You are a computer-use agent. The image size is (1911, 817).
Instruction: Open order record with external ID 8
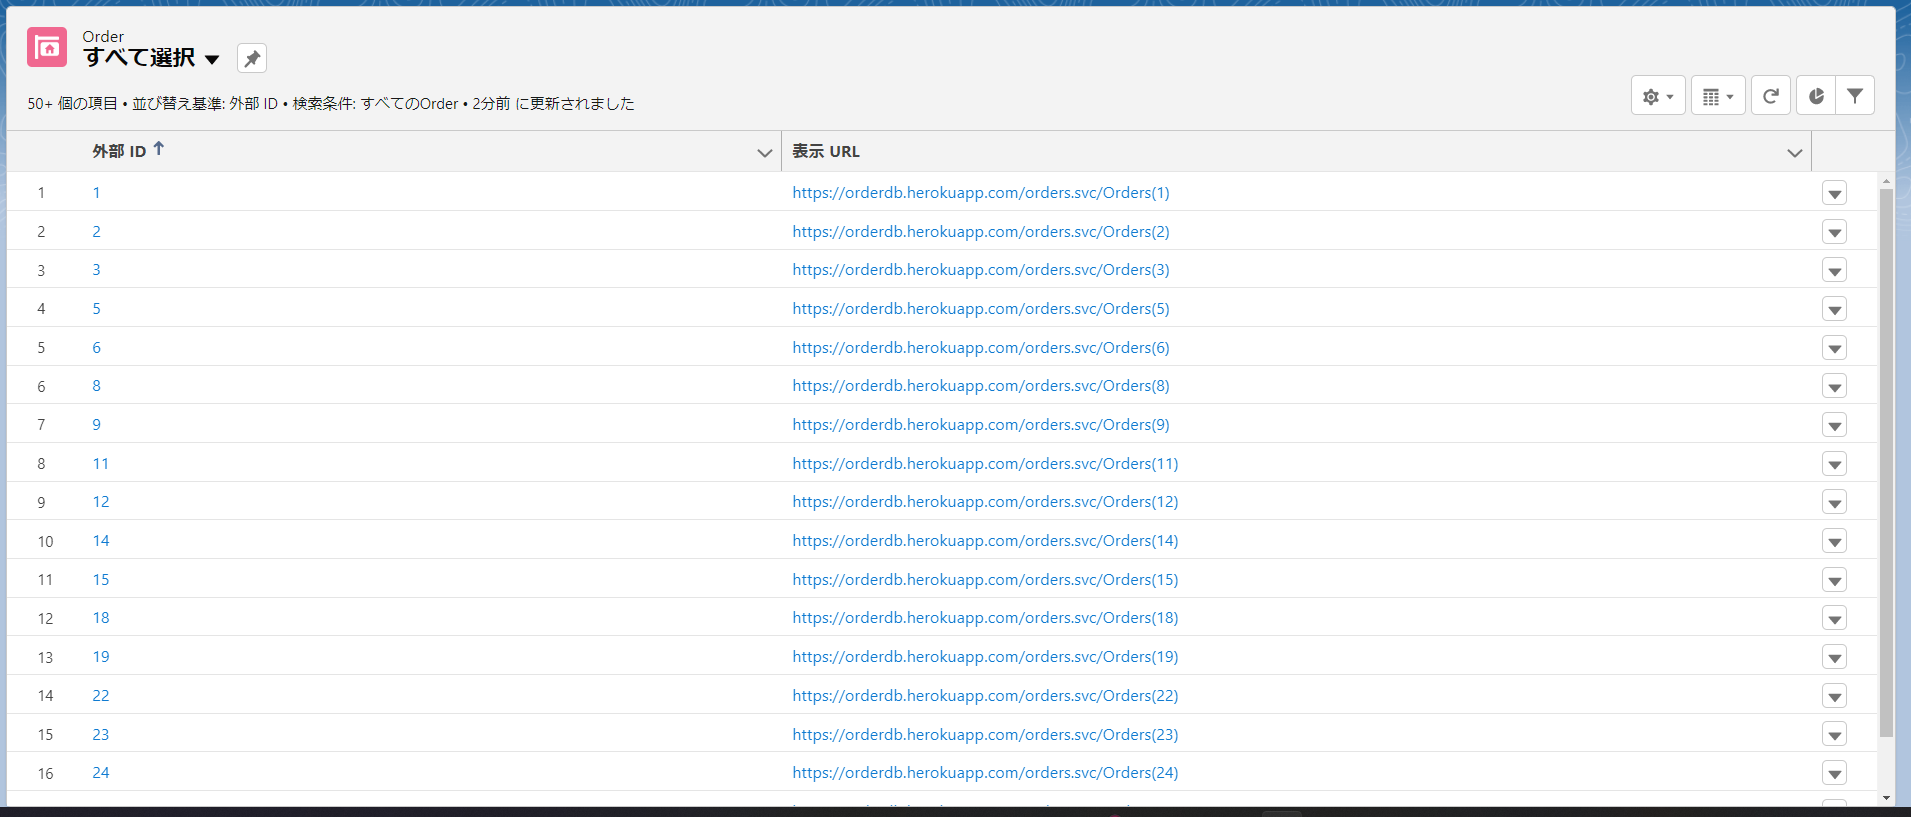(x=96, y=386)
